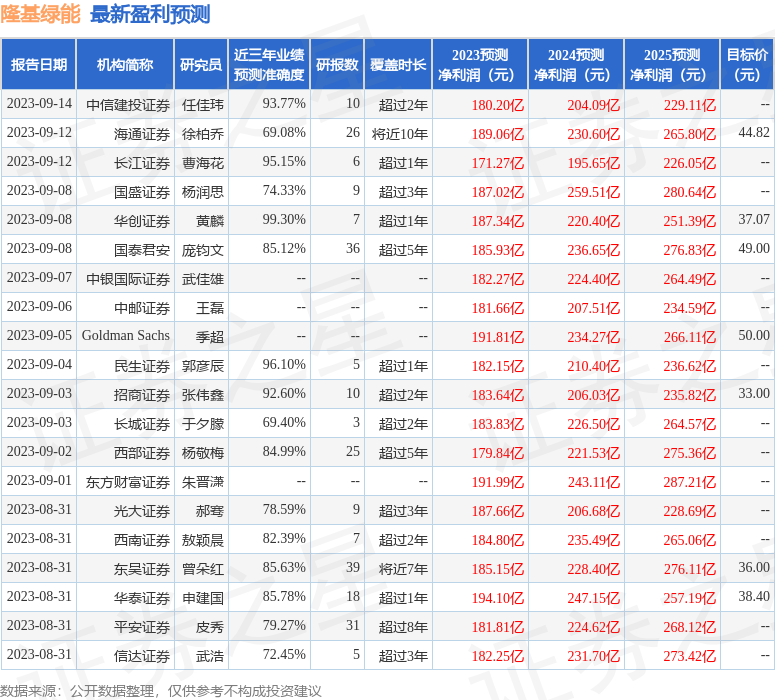Viewport: 775px width, 700px height.
Task: Click 2023 profit 191.81亿
Action: pyautogui.click(x=497, y=337)
